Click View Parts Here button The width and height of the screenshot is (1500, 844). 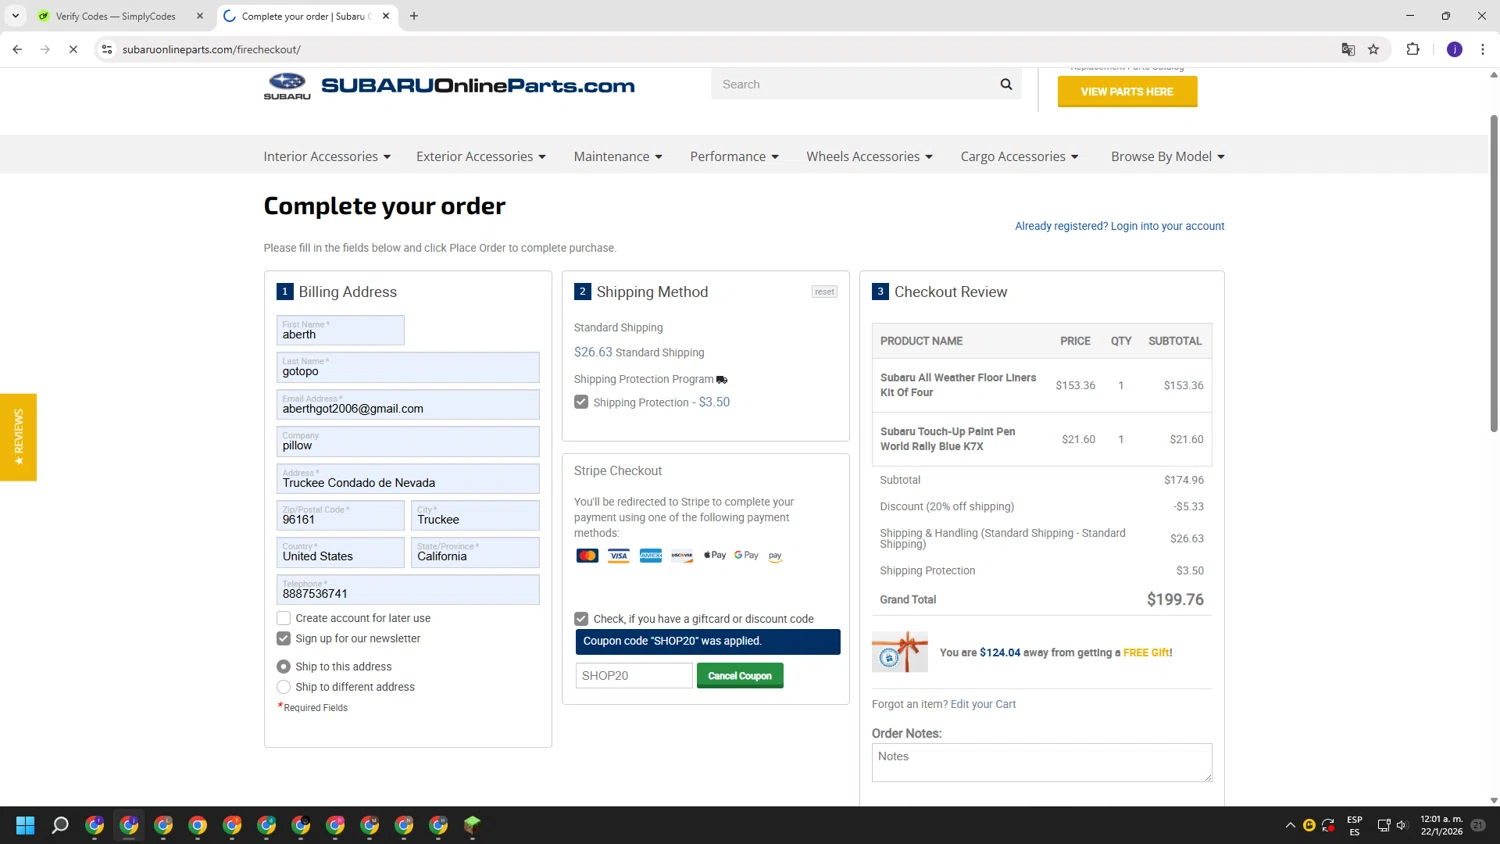click(x=1127, y=92)
